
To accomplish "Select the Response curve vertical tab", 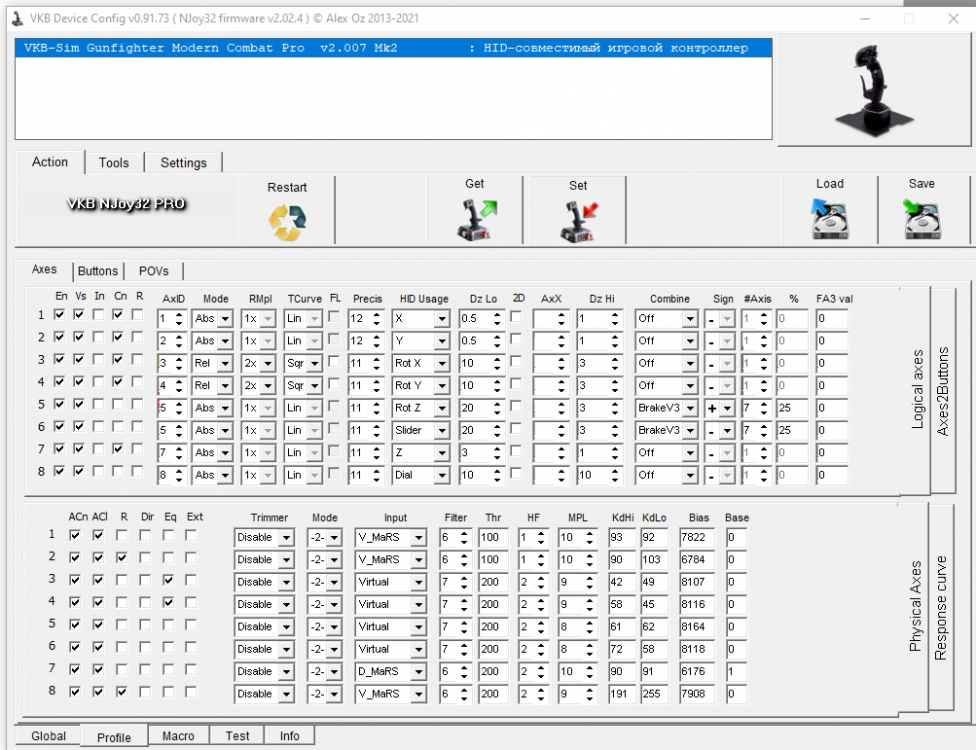I will 941,607.
